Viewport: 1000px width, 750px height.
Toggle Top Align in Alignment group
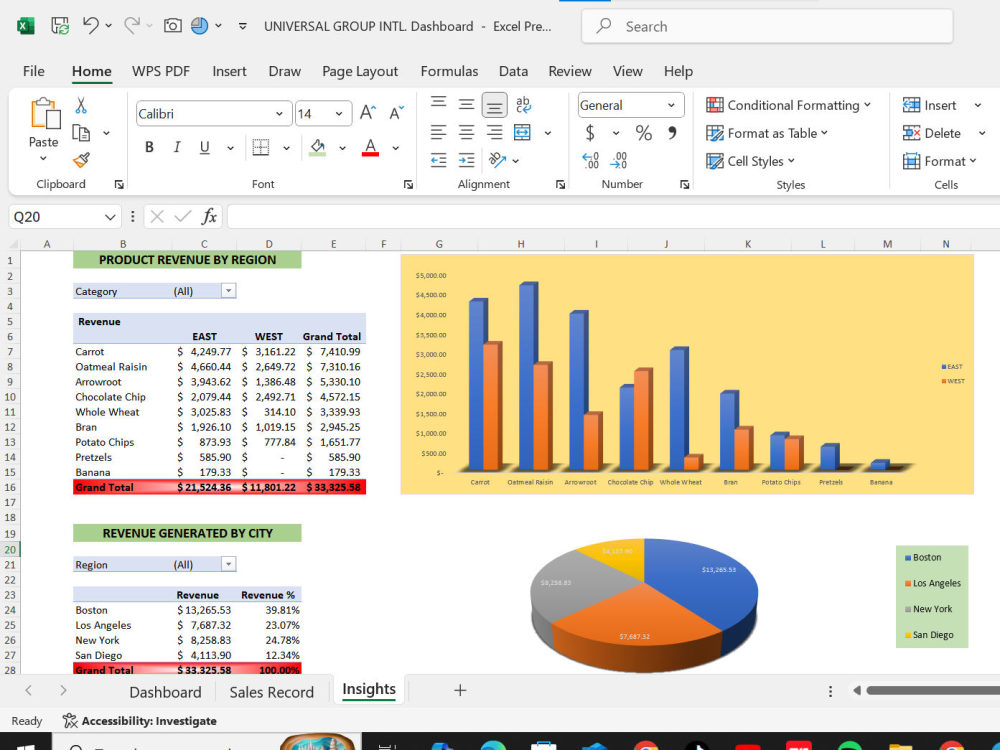coord(438,104)
